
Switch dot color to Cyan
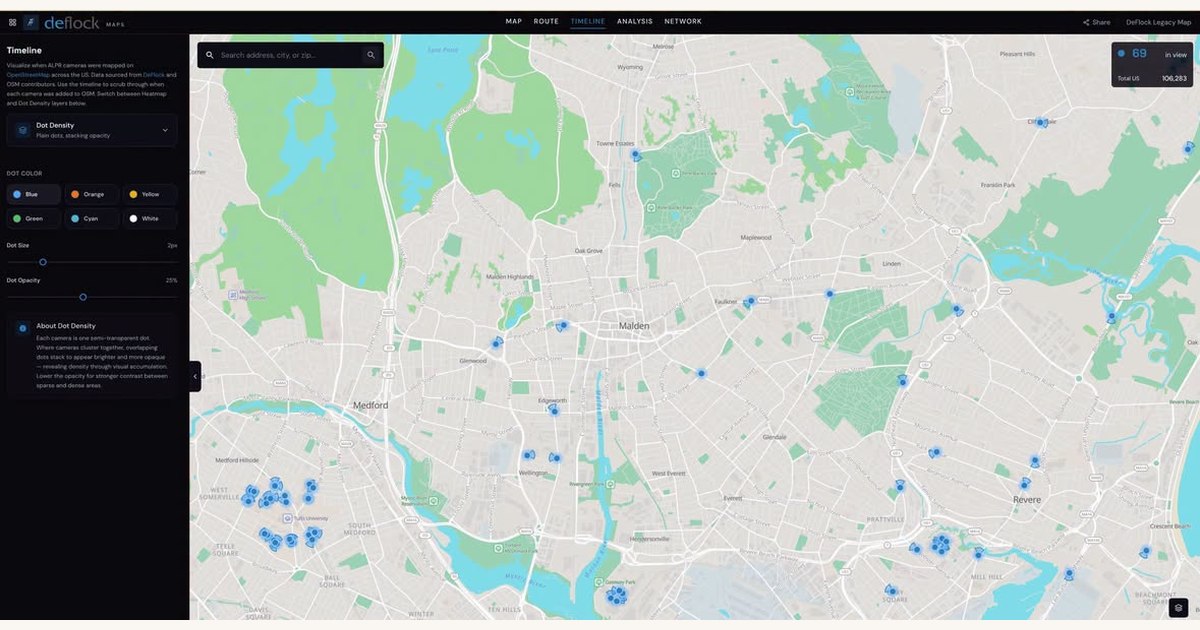92,218
